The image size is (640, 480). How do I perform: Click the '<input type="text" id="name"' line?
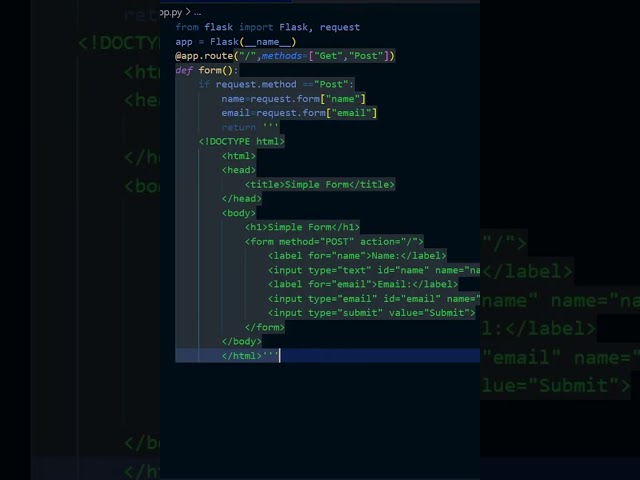point(374,270)
